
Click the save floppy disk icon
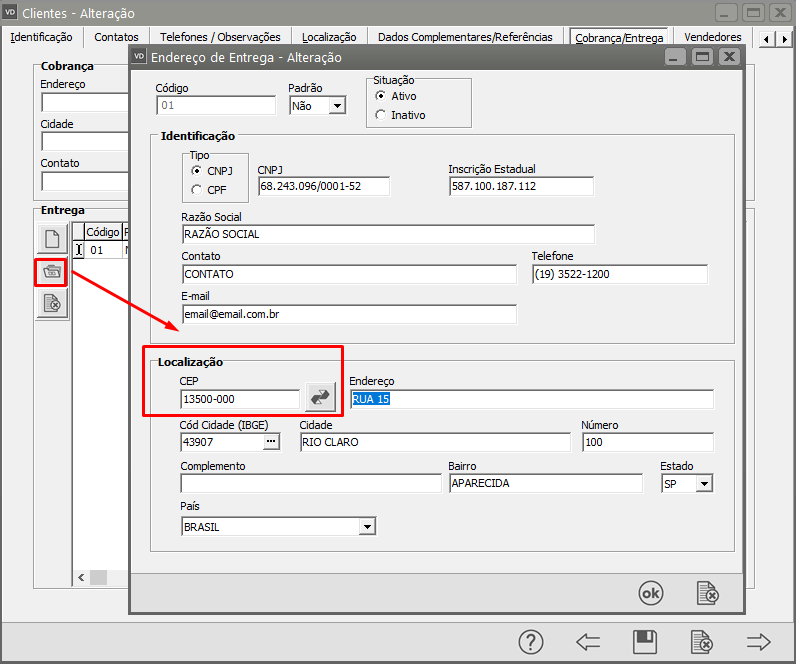(645, 642)
